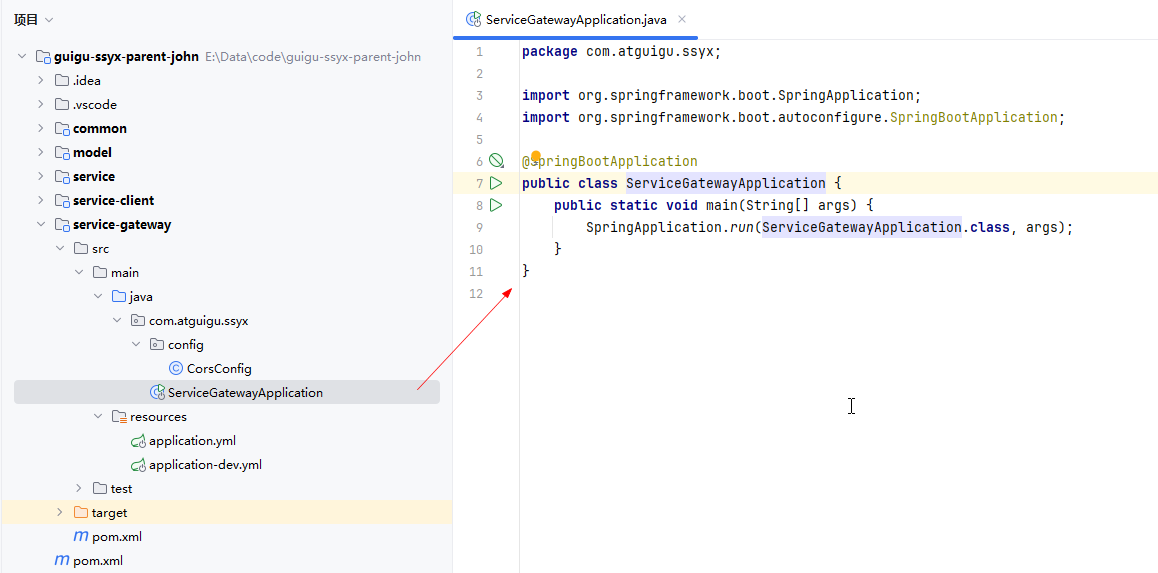
Task: Select pom.xml under service-gateway
Action: (x=117, y=537)
